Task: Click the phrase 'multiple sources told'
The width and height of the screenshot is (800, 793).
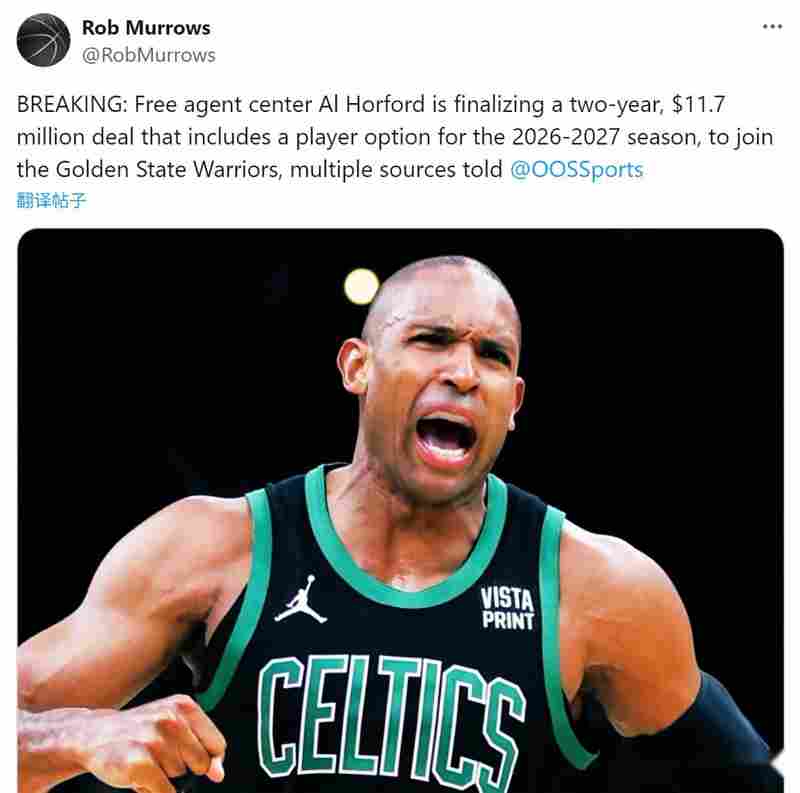Action: point(396,170)
